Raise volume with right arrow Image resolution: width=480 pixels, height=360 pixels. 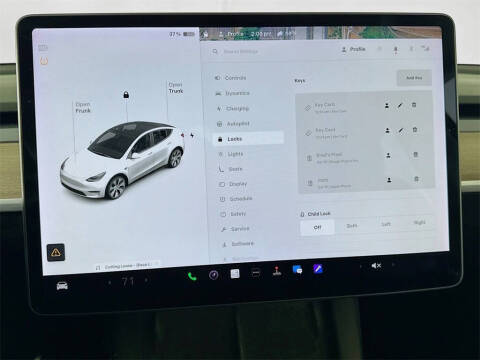(393, 265)
